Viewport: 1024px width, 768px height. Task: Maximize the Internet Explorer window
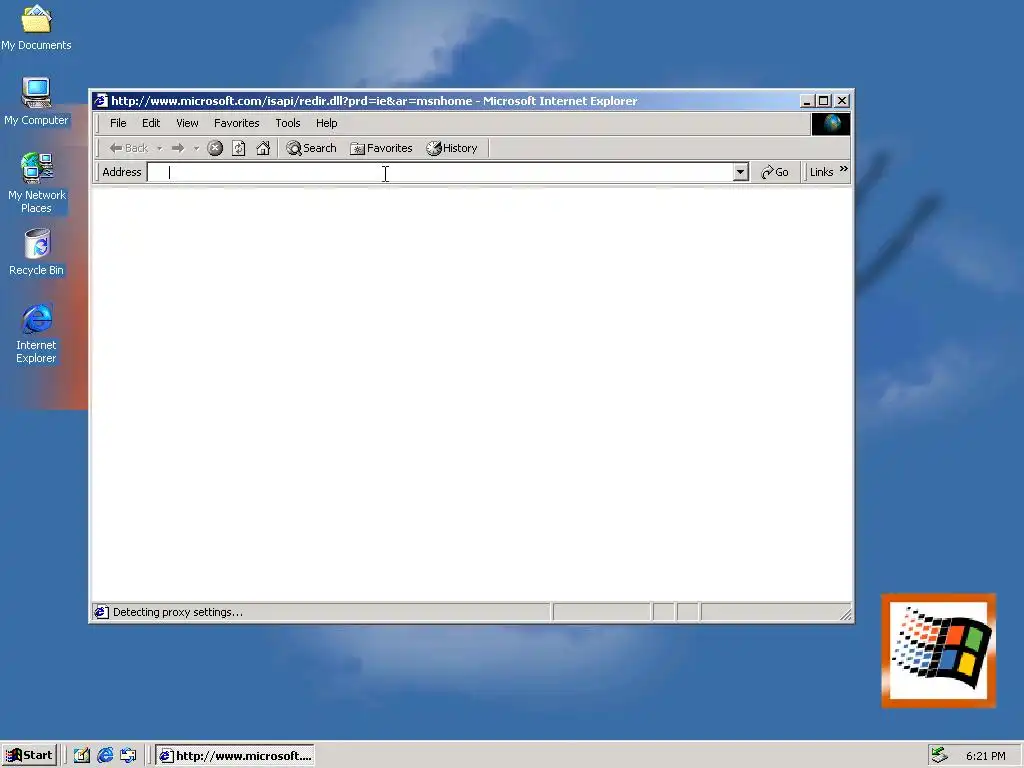click(824, 101)
